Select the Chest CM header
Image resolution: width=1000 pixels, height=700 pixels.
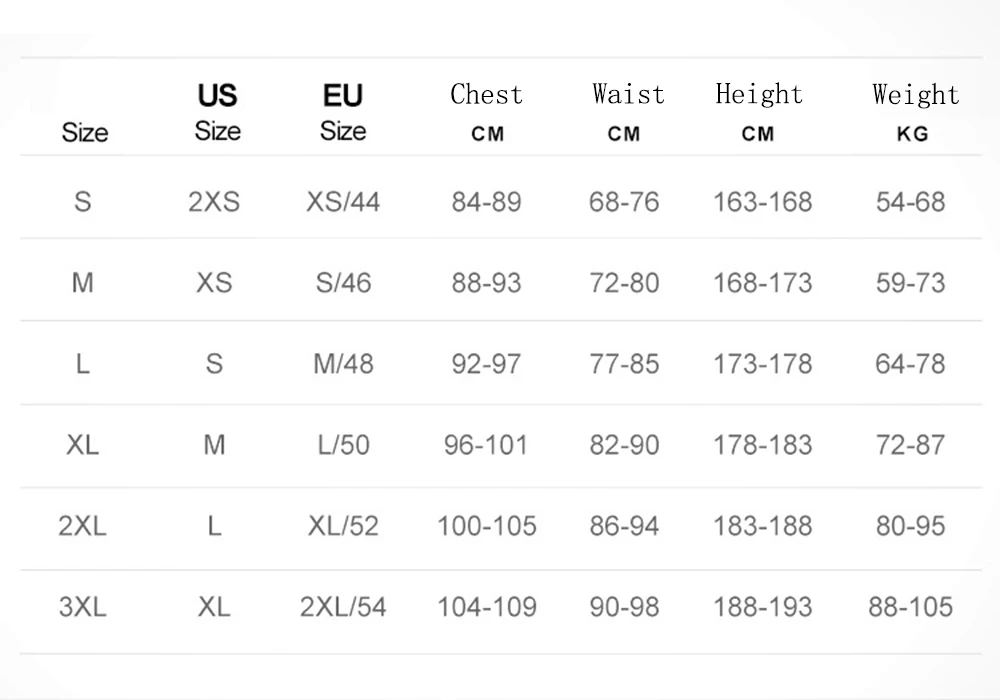[x=487, y=112]
